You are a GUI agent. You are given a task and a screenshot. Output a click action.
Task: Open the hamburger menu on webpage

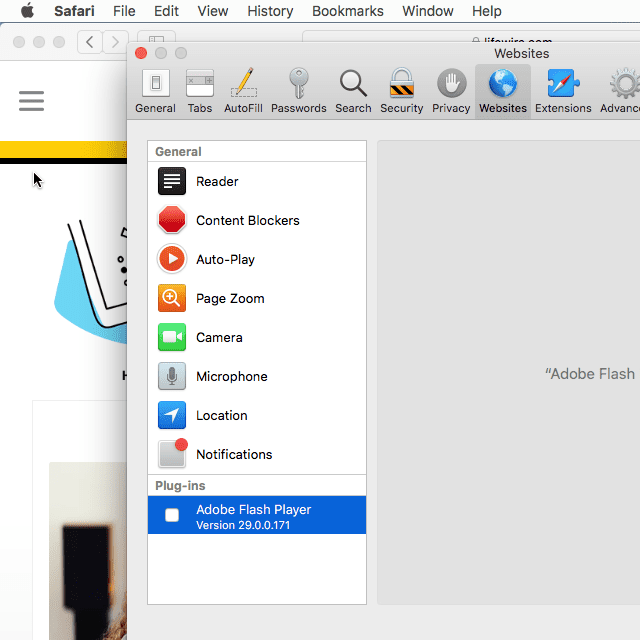pyautogui.click(x=31, y=101)
